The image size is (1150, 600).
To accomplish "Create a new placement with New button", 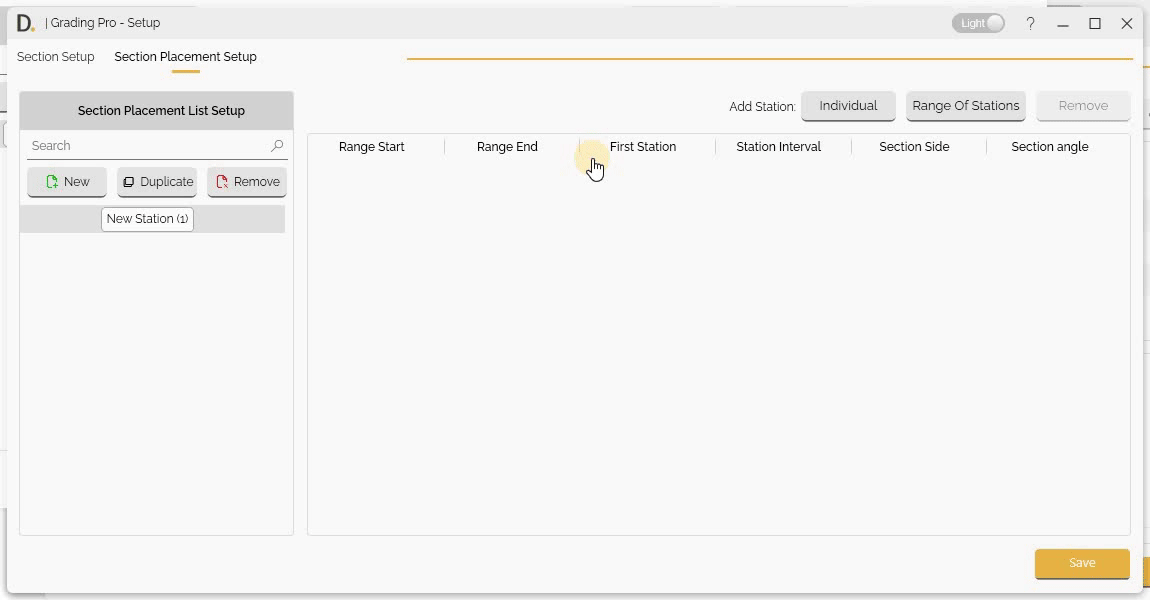I will 67,182.
